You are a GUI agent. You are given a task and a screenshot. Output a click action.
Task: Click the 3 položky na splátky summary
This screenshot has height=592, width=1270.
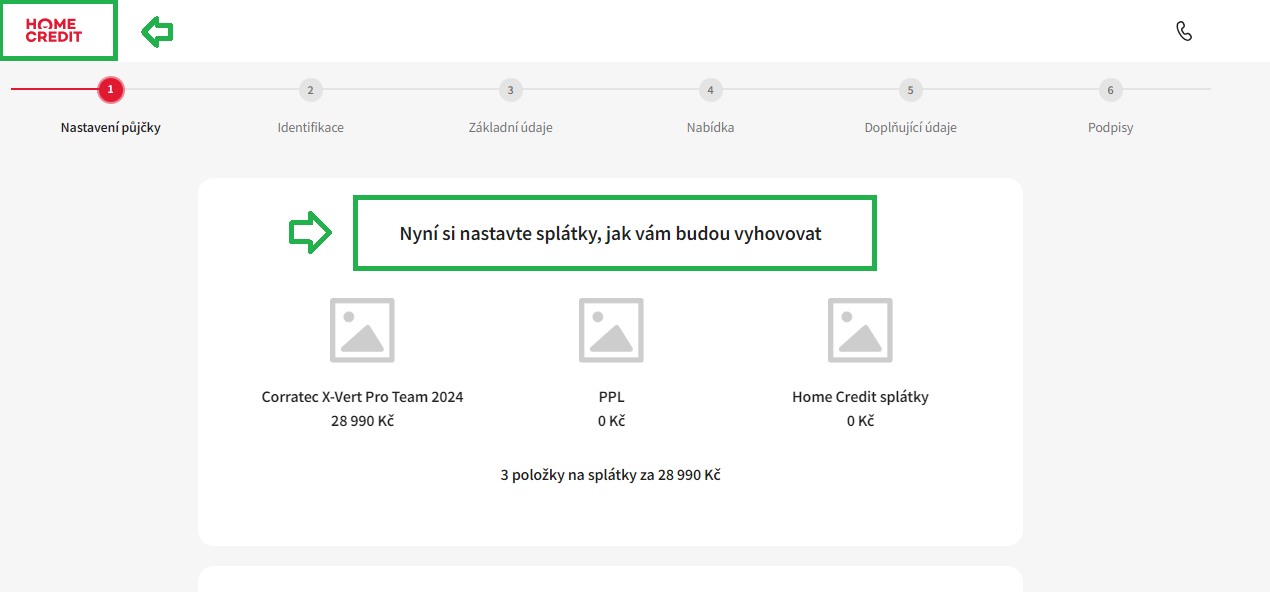pyautogui.click(x=610, y=475)
